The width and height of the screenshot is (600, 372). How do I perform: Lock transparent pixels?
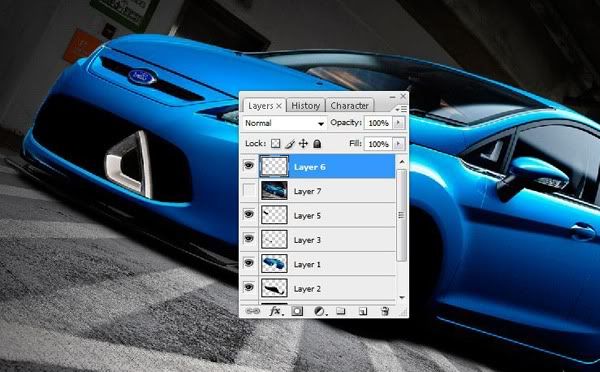276,144
